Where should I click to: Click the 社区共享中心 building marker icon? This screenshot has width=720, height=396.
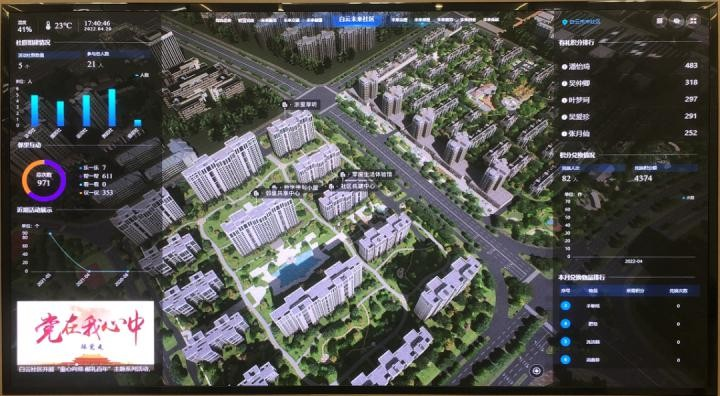(332, 187)
